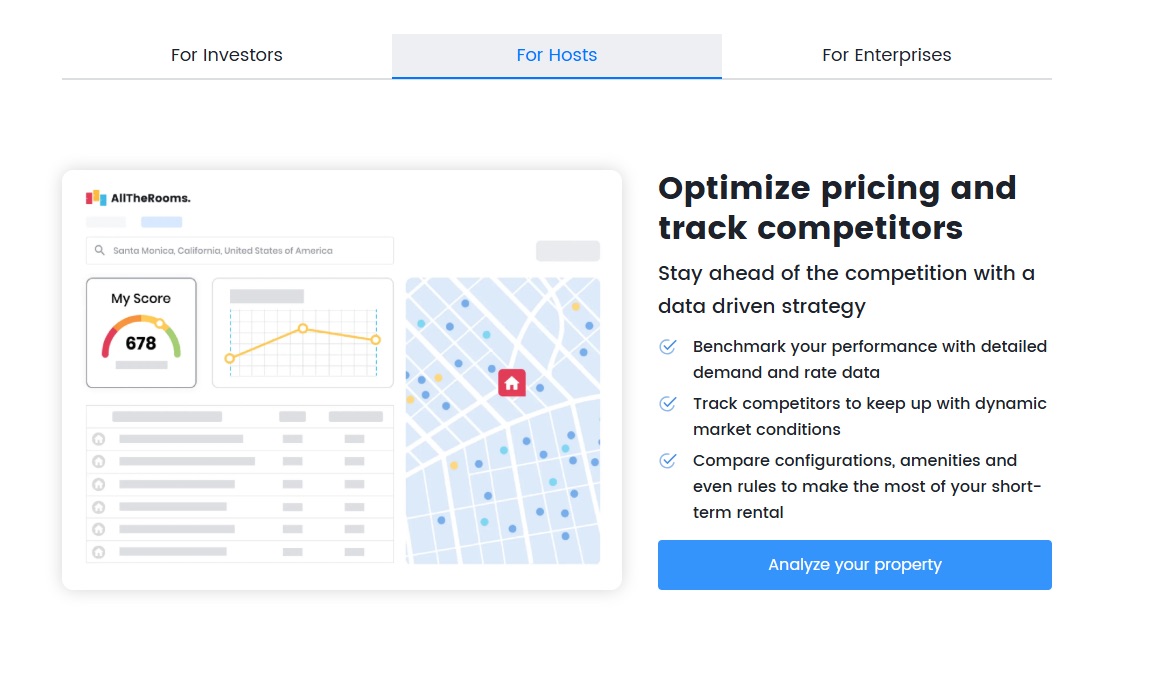Click the dashboard illustration card
The height and width of the screenshot is (676, 1159).
341,380
